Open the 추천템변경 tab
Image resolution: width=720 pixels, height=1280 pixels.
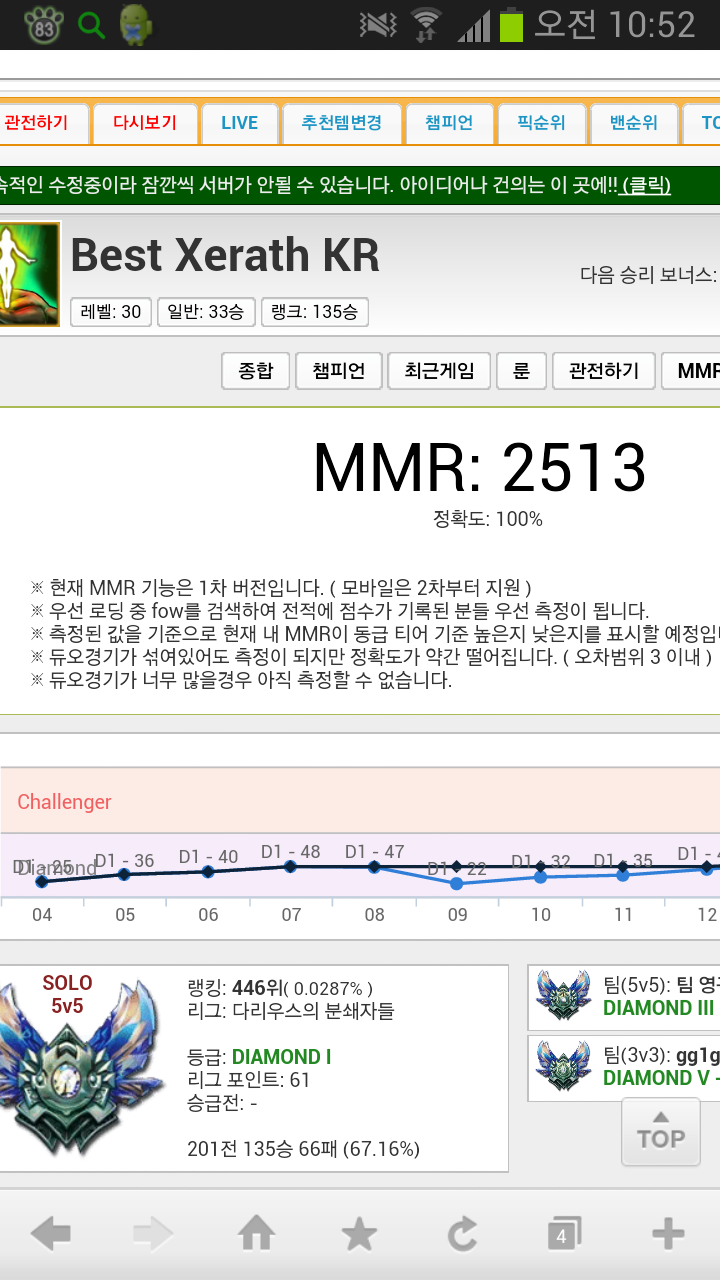pyautogui.click(x=342, y=124)
